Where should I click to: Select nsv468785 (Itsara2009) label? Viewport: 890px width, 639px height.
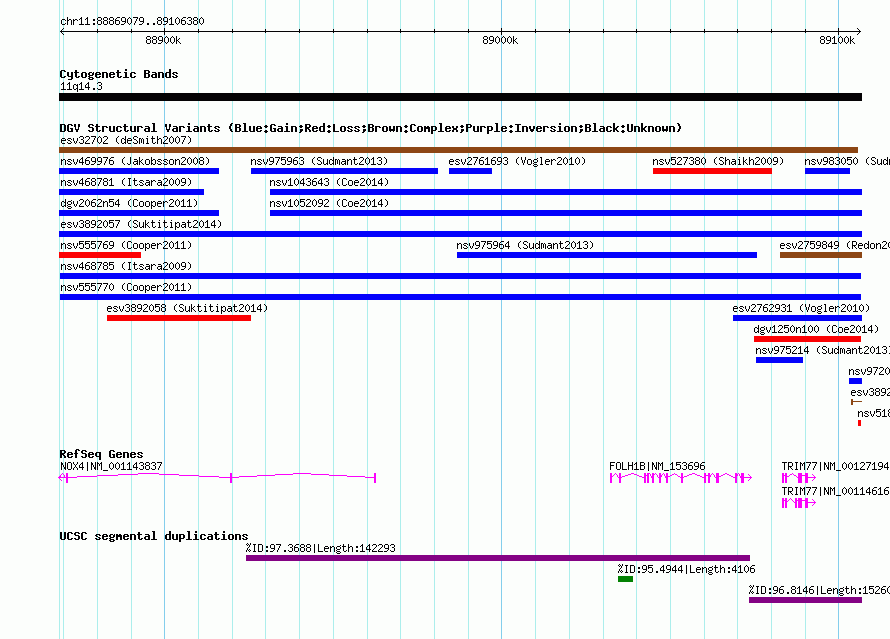(x=126, y=266)
